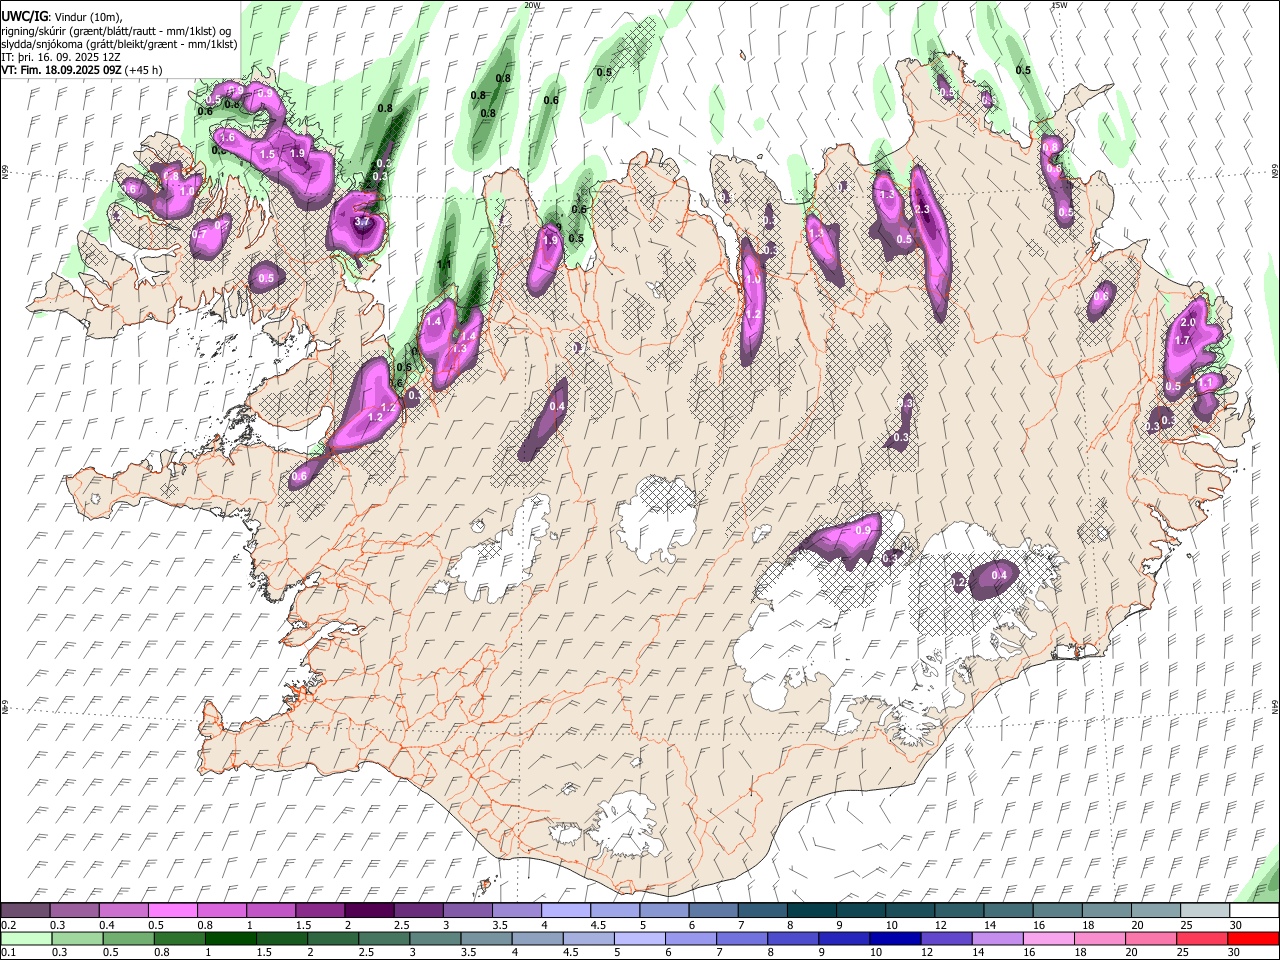
Task: Click the "VT: Fim. 18.09.2025 09Z" valid time
Action: (x=62, y=70)
